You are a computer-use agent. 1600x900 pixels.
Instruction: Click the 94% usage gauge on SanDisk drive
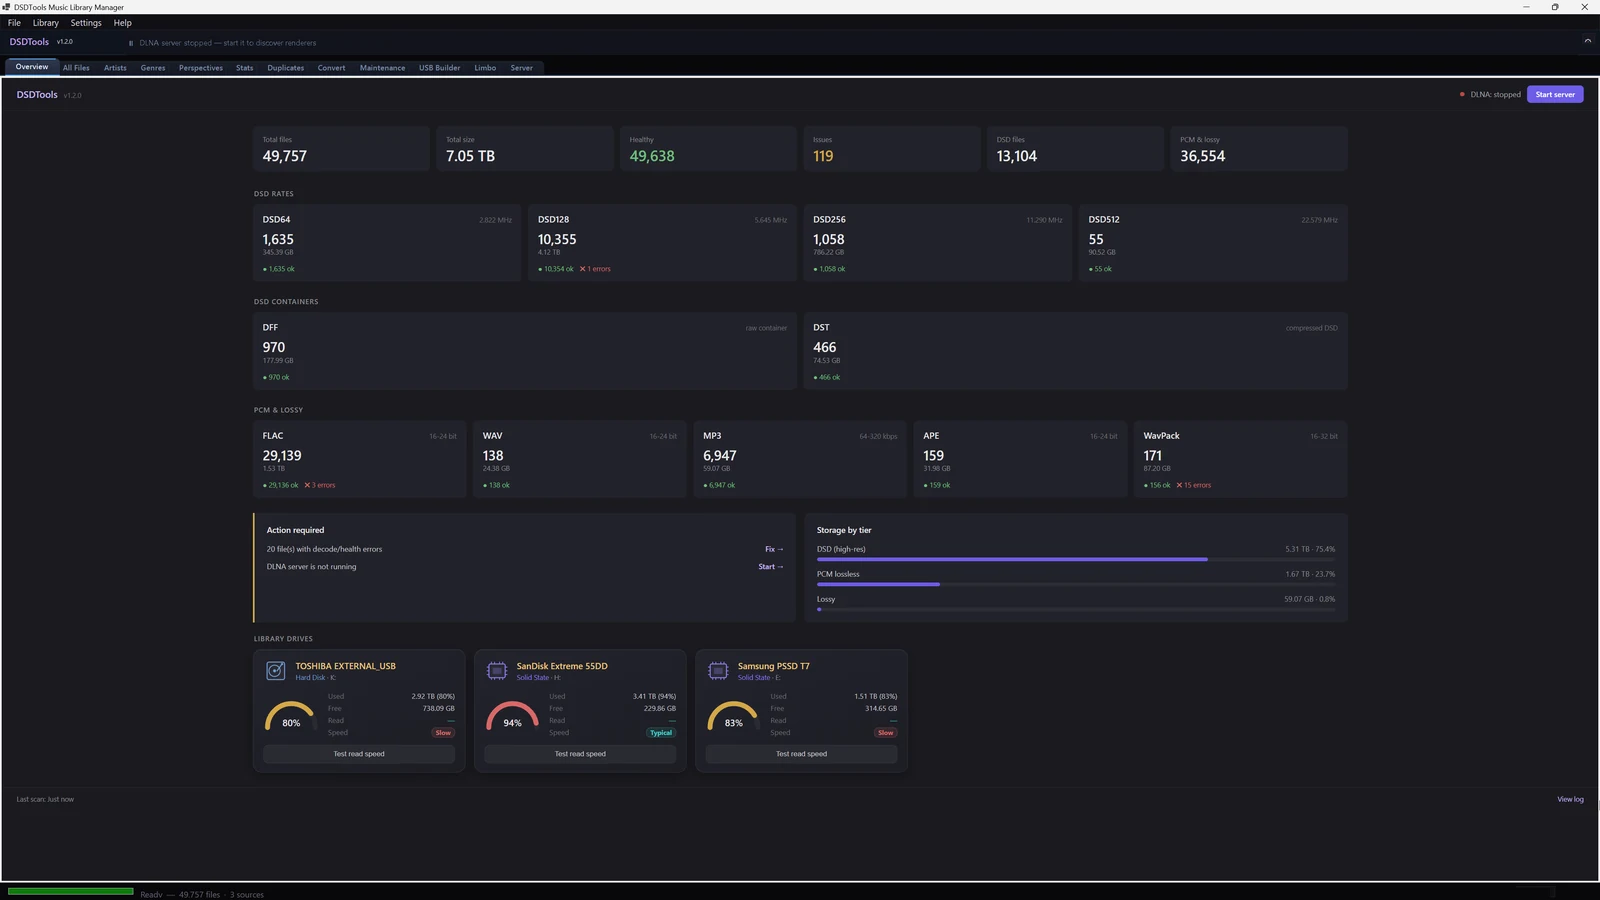512,716
